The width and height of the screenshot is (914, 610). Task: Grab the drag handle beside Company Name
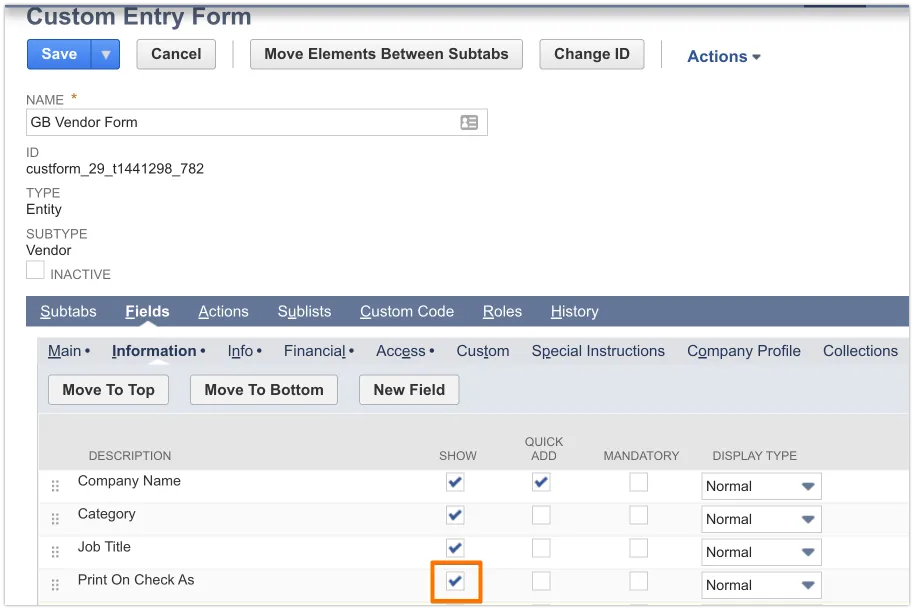click(x=56, y=486)
